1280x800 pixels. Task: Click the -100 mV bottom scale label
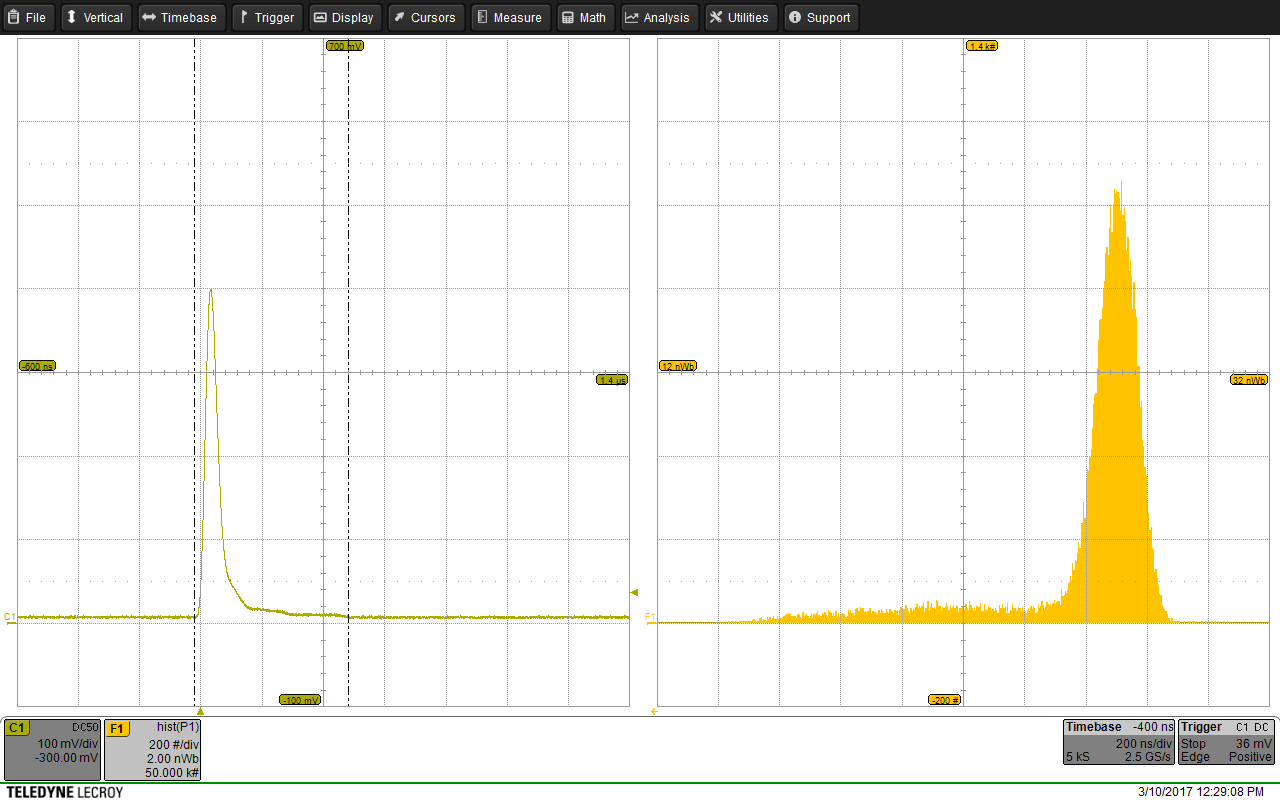pyautogui.click(x=299, y=700)
